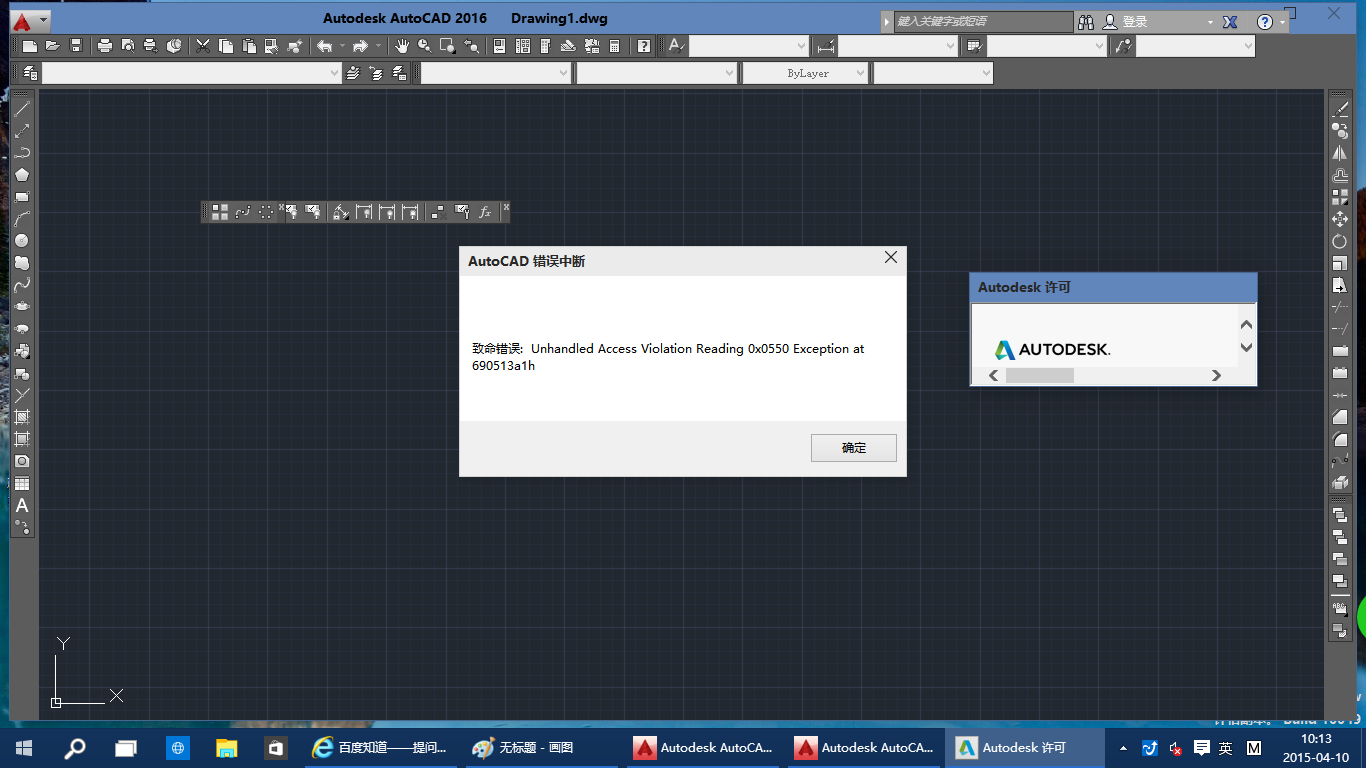The width and height of the screenshot is (1366, 768).
Task: Click the Redo arrow icon
Action: point(360,46)
